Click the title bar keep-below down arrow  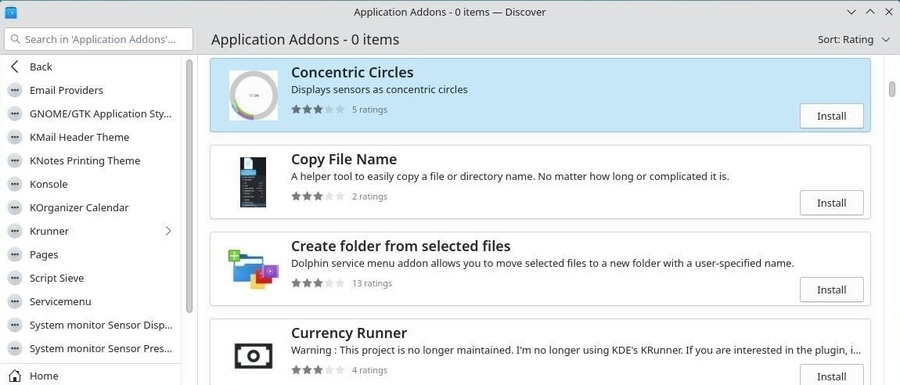pyautogui.click(x=852, y=11)
